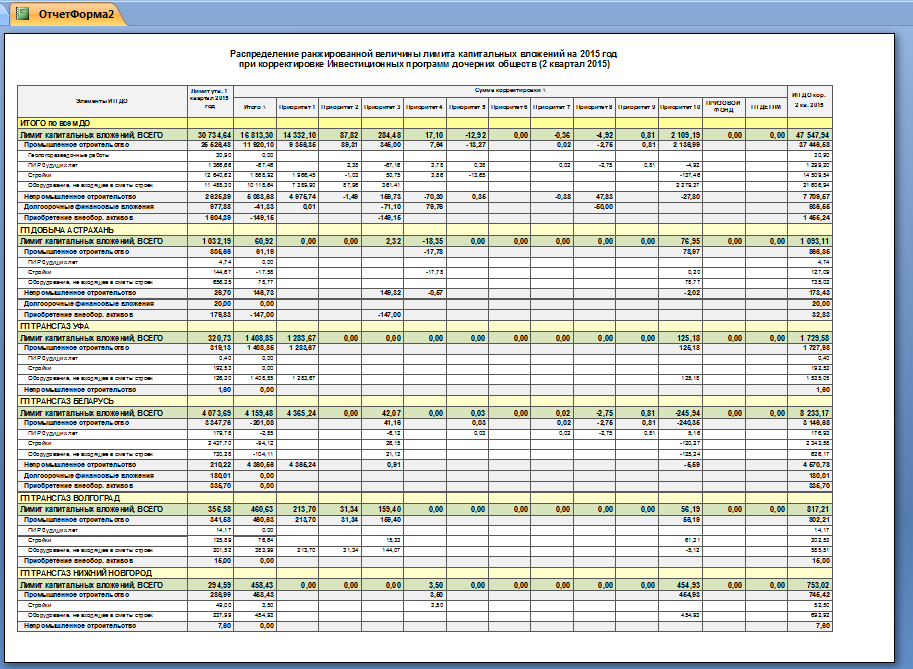Click the value 42,07
Screen dimensions: 913x669
tap(392, 413)
